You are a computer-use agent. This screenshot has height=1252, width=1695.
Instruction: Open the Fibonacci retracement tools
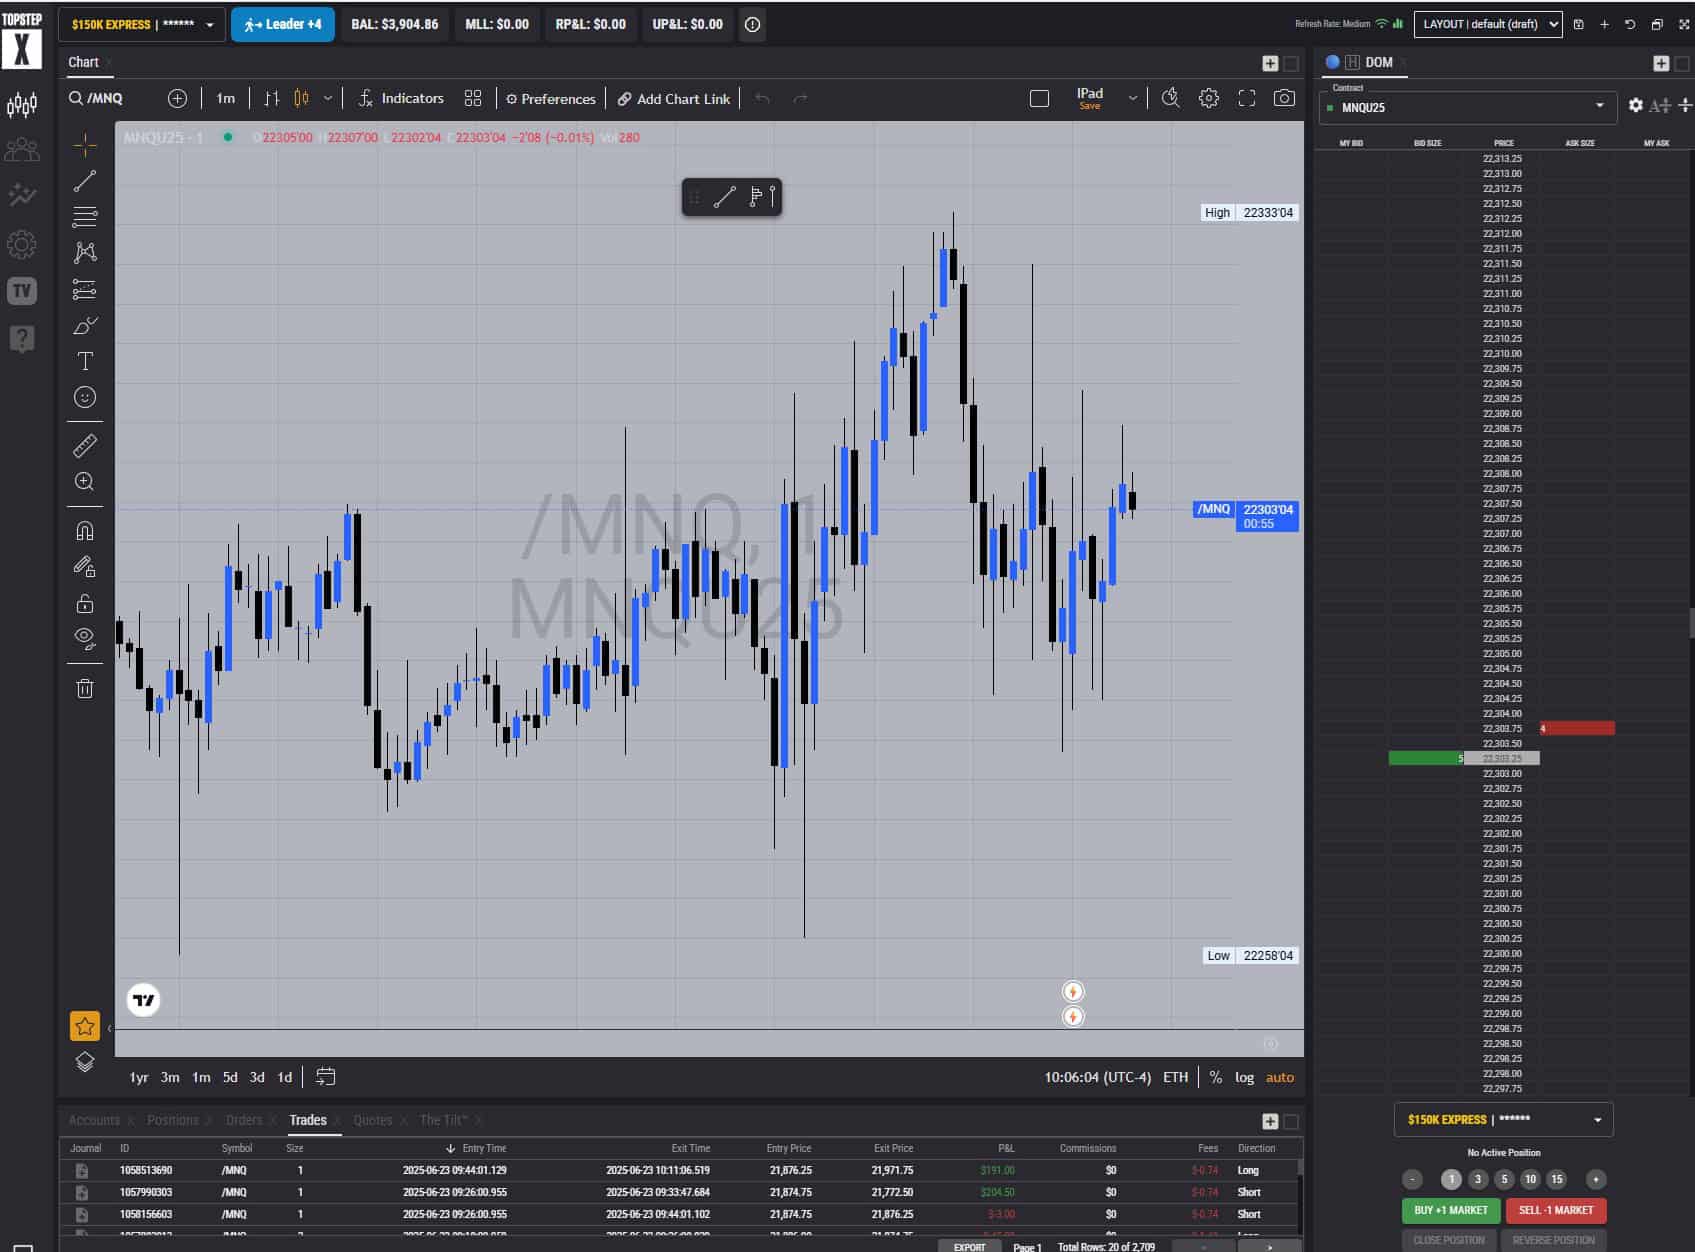click(x=85, y=217)
